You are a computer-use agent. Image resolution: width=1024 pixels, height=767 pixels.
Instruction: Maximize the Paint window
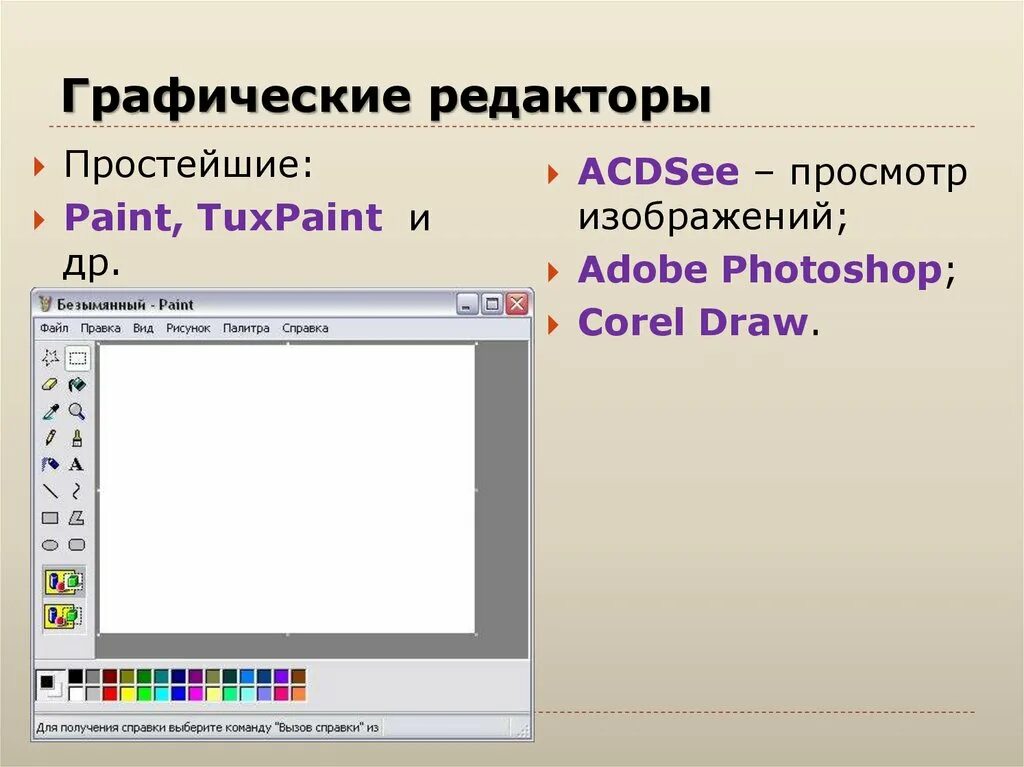492,304
